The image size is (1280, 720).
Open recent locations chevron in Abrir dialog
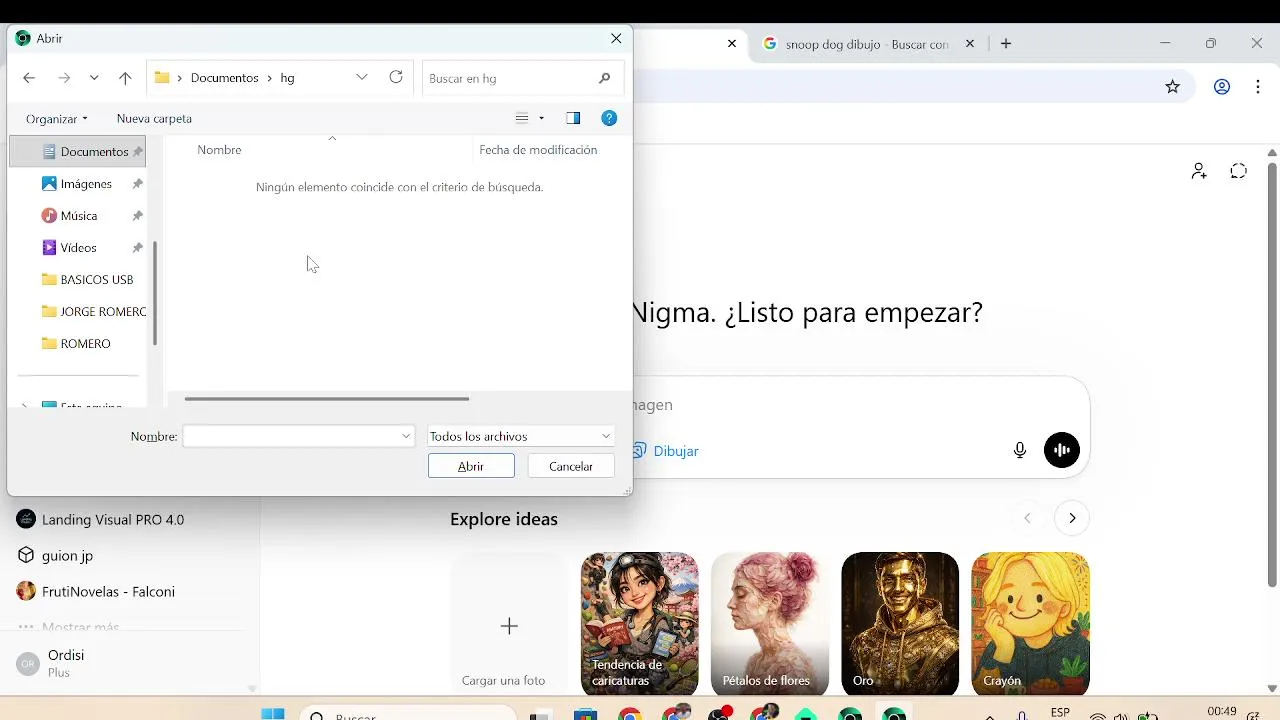point(94,78)
